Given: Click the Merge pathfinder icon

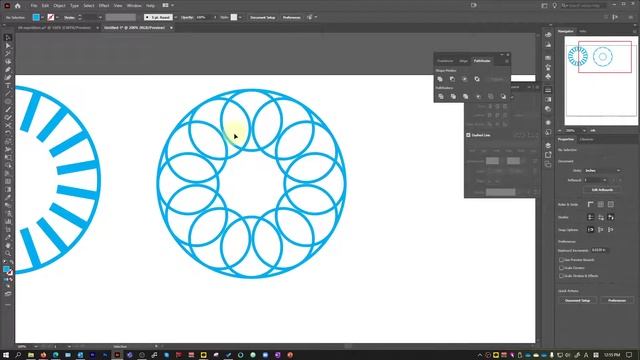Looking at the screenshot, I should 465,96.
